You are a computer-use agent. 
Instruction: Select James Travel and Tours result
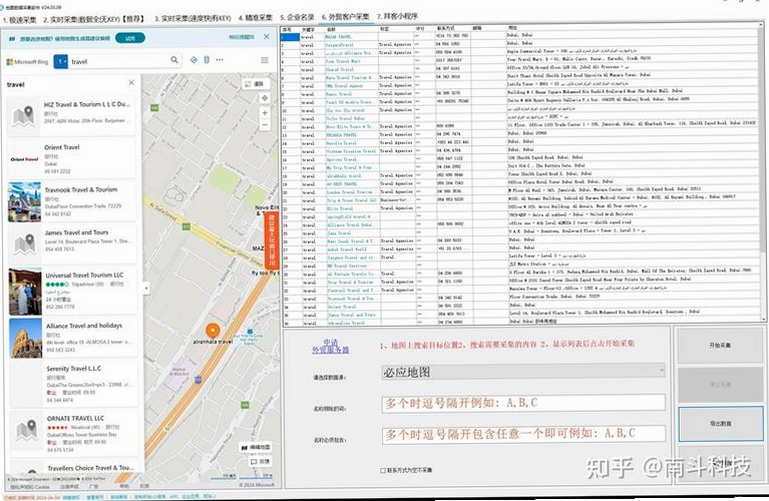(72, 245)
